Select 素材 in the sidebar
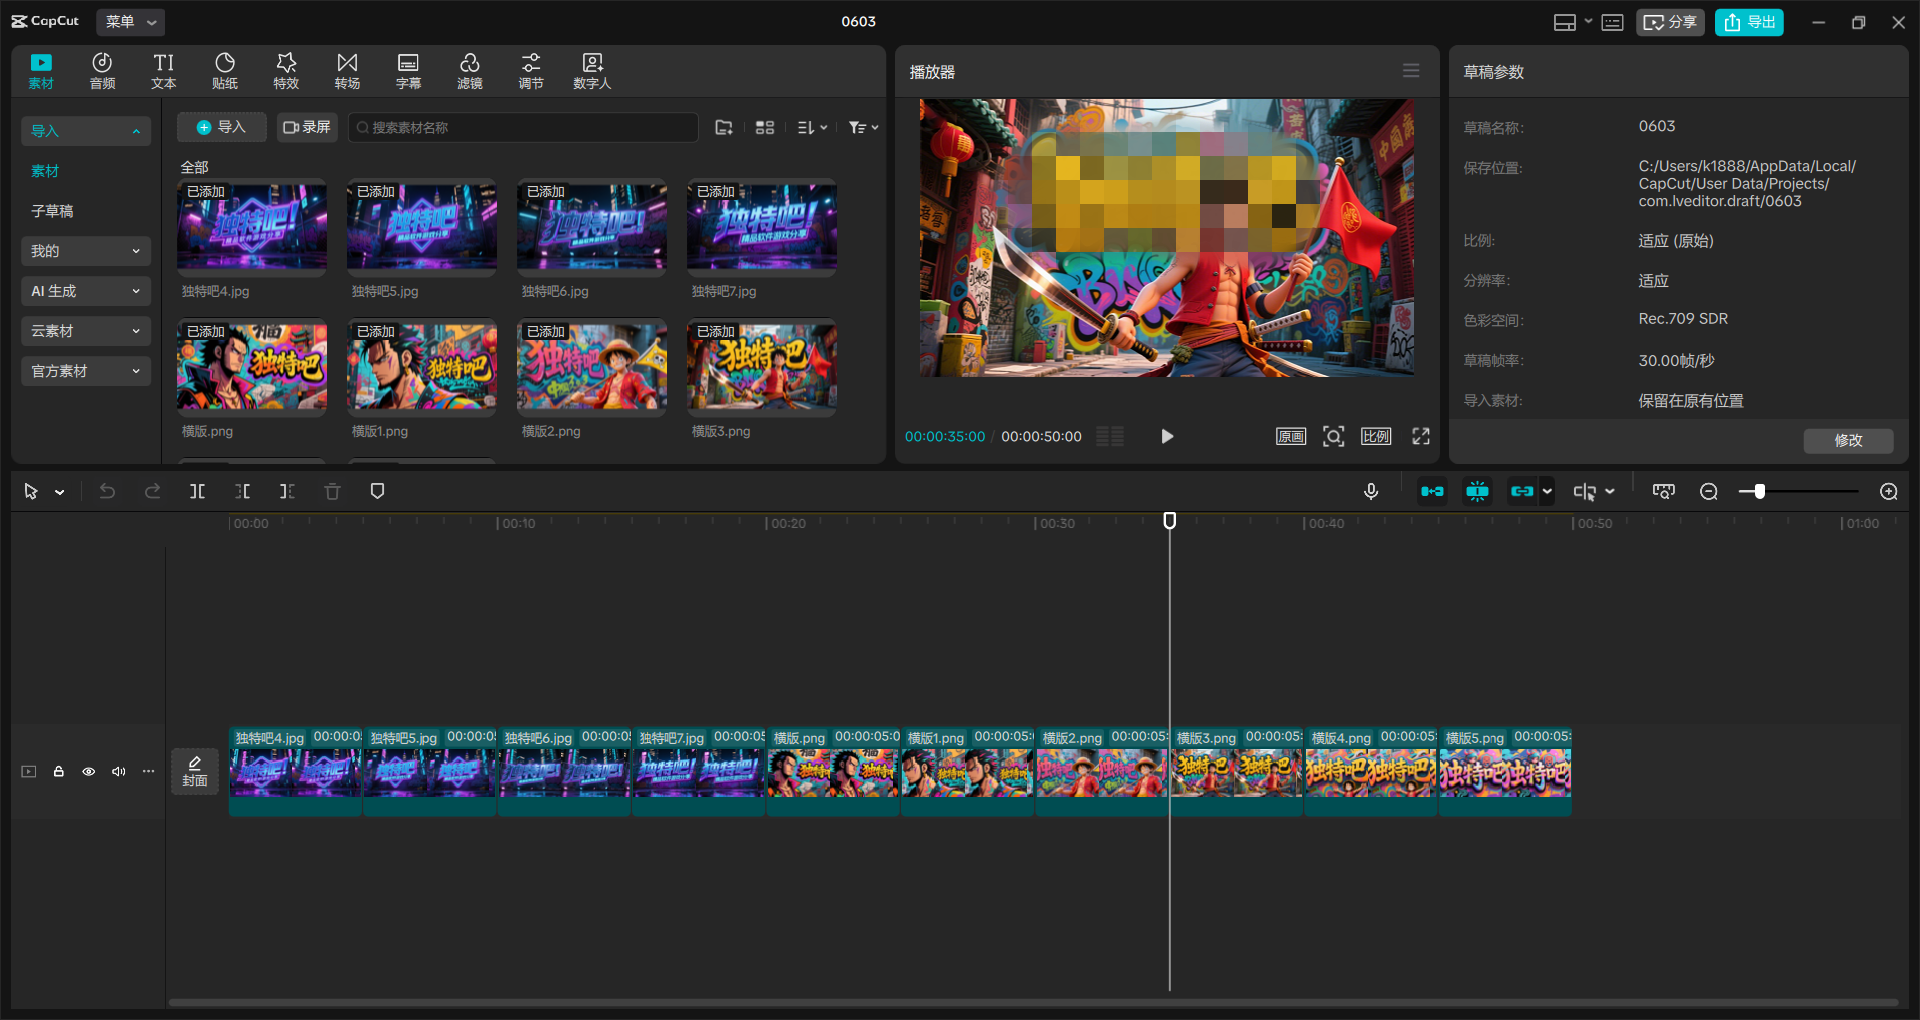Image resolution: width=1920 pixels, height=1020 pixels. [x=45, y=171]
